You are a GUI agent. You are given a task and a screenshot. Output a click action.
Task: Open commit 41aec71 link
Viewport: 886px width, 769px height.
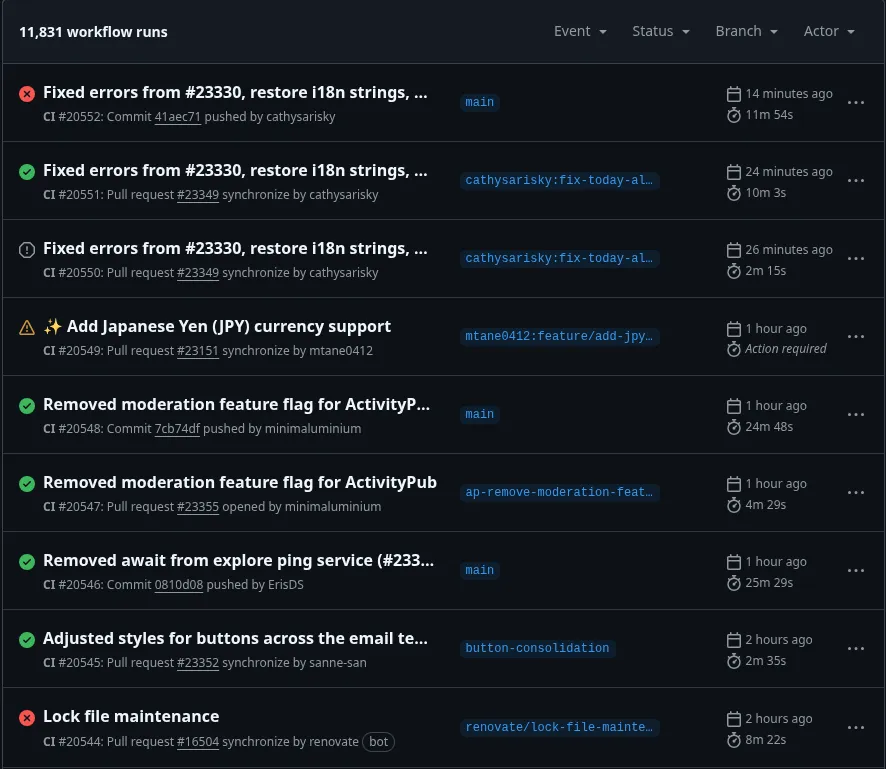coord(178,117)
